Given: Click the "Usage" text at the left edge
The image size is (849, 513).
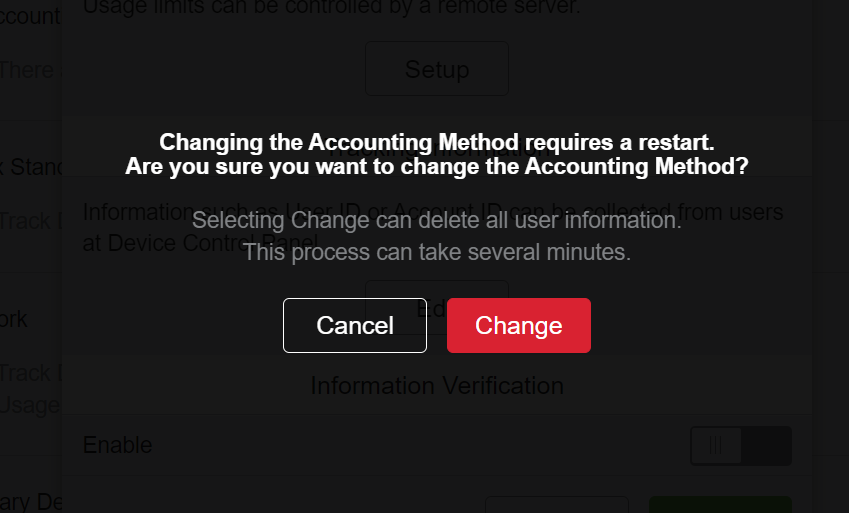Looking at the screenshot, I should point(30,405).
